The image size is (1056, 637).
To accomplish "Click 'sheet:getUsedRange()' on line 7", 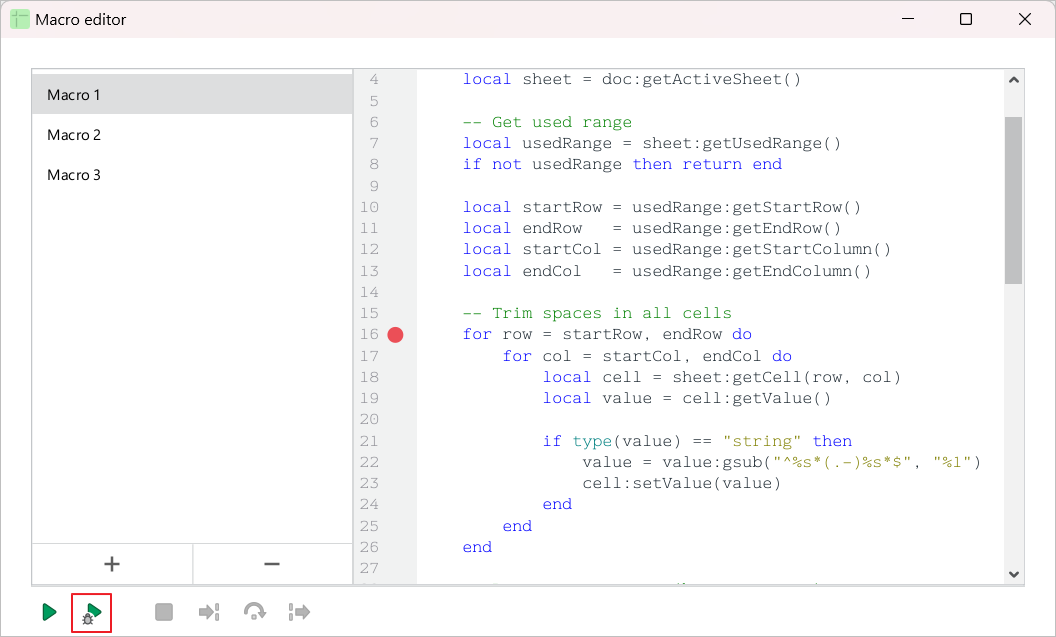I will coord(741,143).
